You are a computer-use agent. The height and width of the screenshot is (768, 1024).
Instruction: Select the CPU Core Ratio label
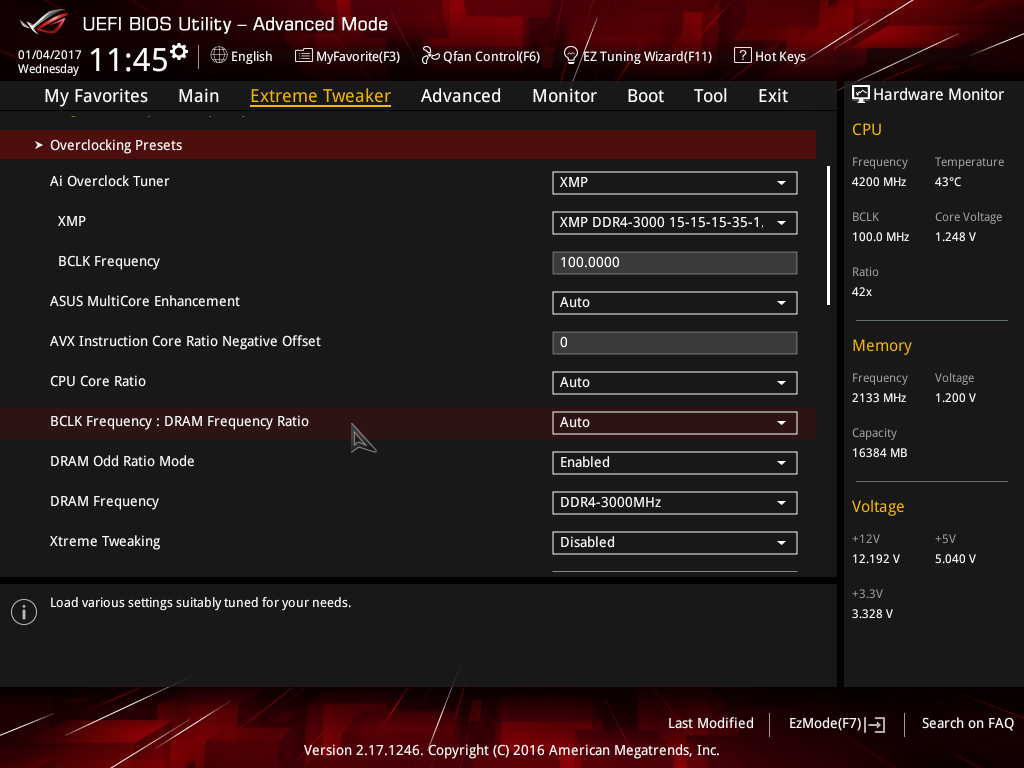(98, 381)
